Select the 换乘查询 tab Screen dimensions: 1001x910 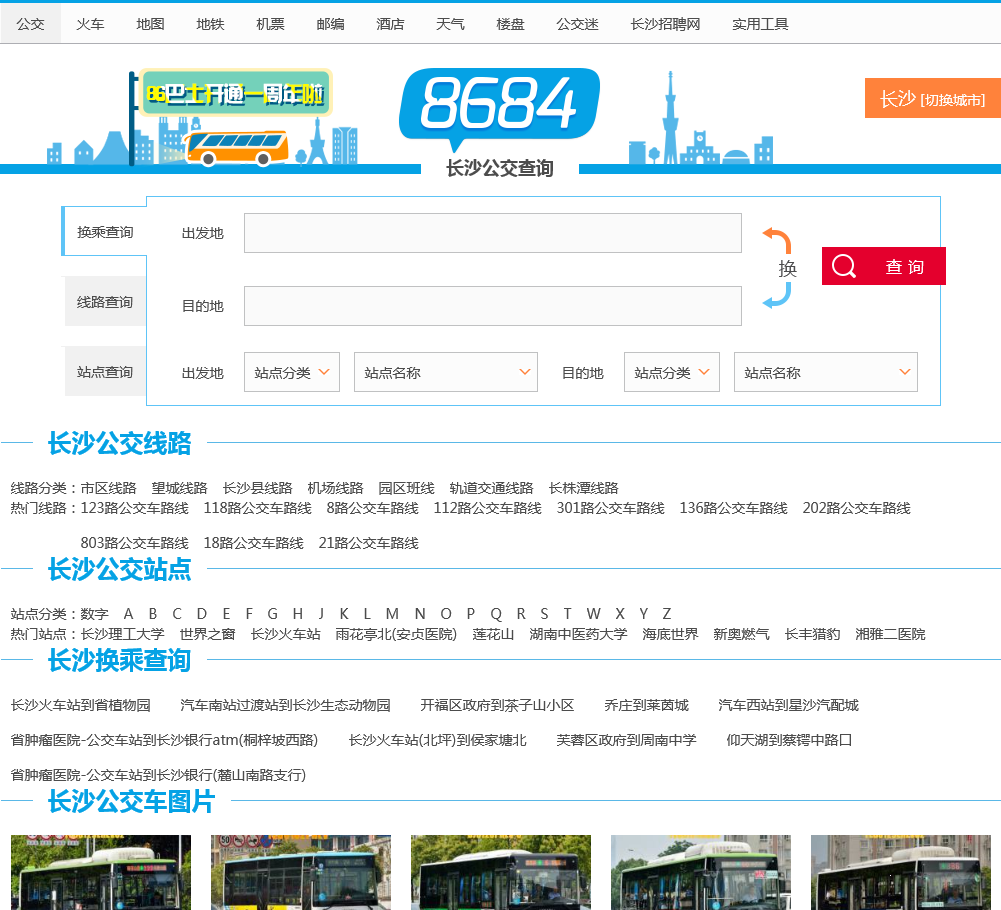tap(105, 232)
